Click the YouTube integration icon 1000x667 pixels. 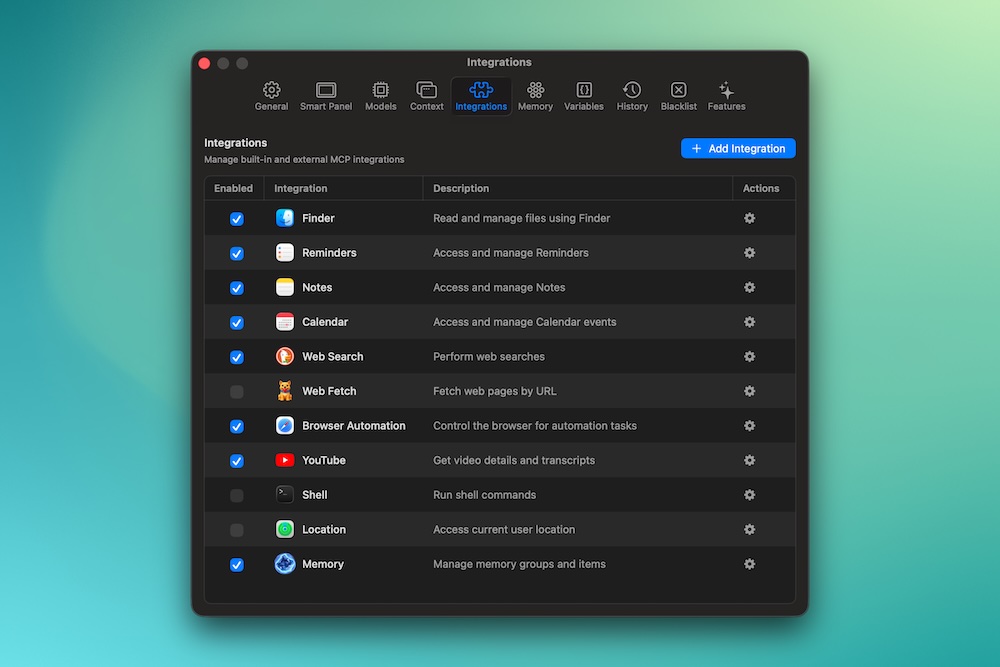(x=285, y=460)
